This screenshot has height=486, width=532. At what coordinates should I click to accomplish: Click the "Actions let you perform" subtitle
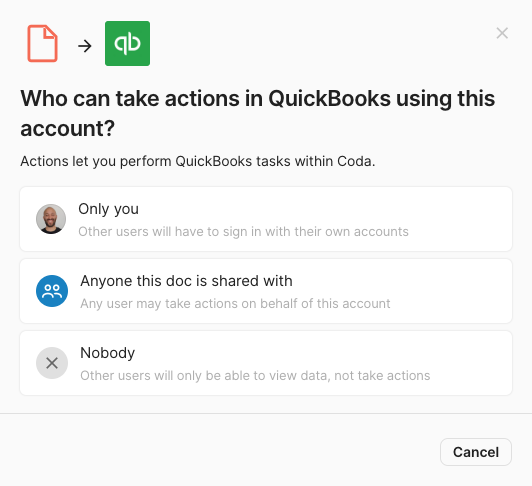pos(198,161)
